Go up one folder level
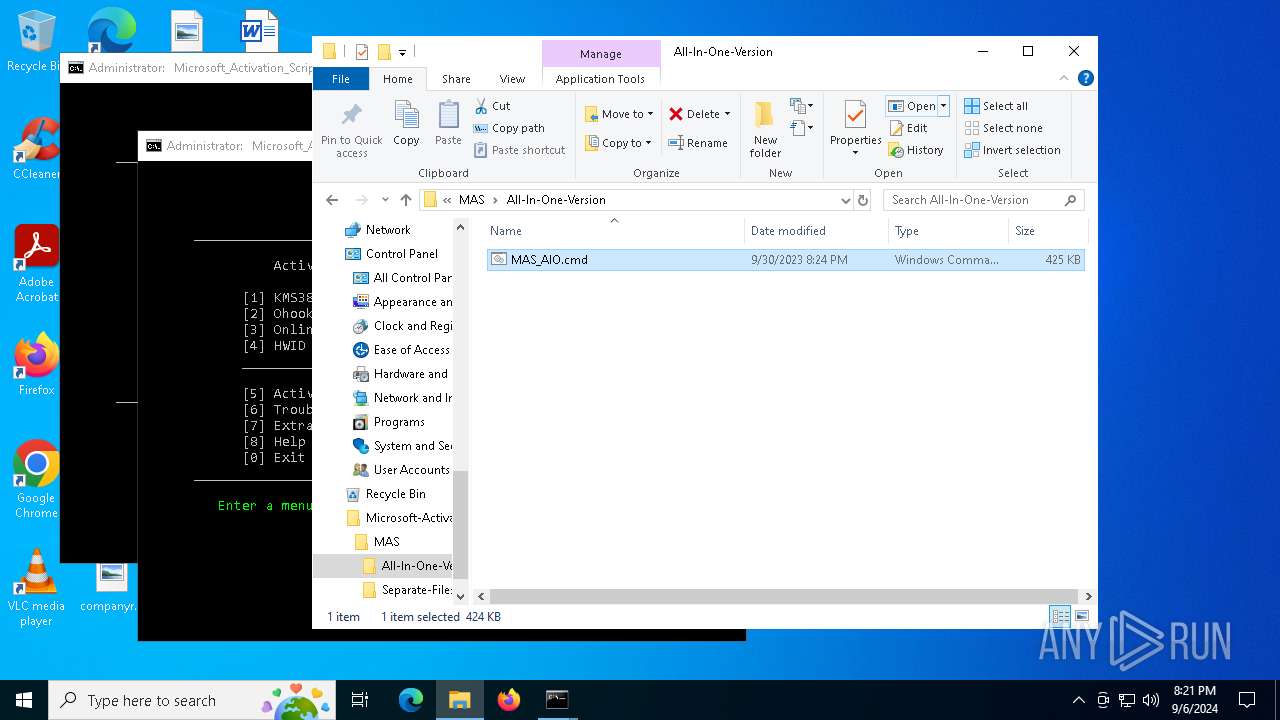Screen dimensions: 1280x720 (x=405, y=200)
